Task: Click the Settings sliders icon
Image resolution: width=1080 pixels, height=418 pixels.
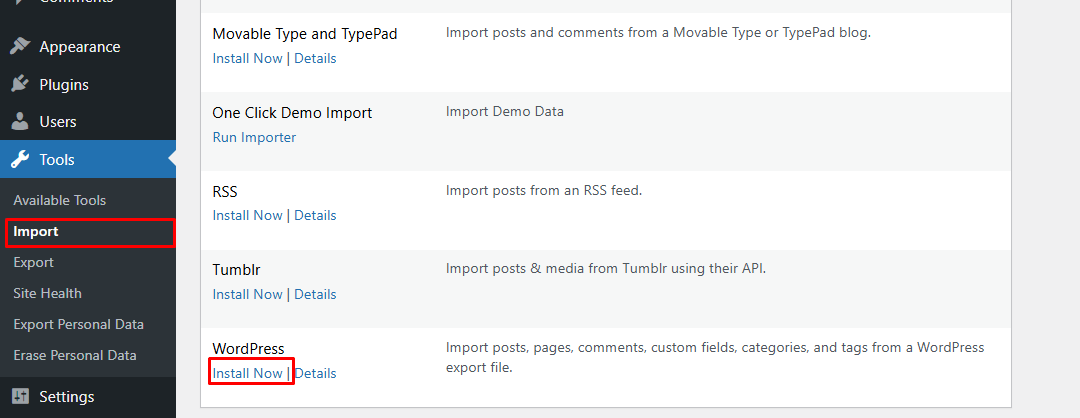Action: (x=19, y=397)
